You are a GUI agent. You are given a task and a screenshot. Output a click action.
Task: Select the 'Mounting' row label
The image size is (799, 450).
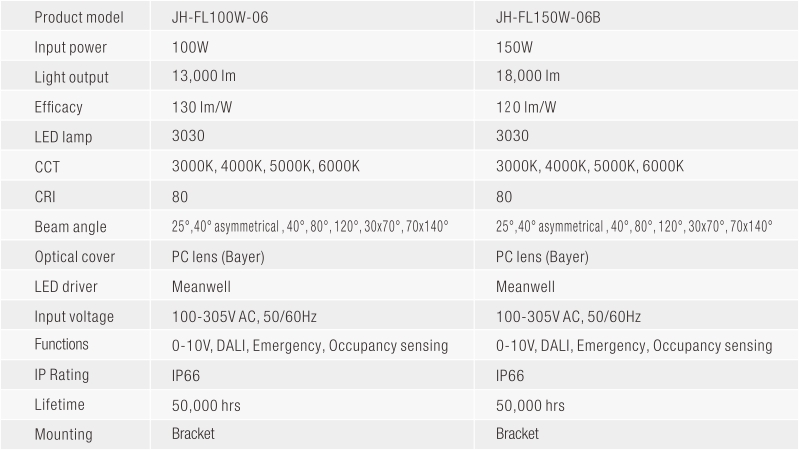click(63, 434)
